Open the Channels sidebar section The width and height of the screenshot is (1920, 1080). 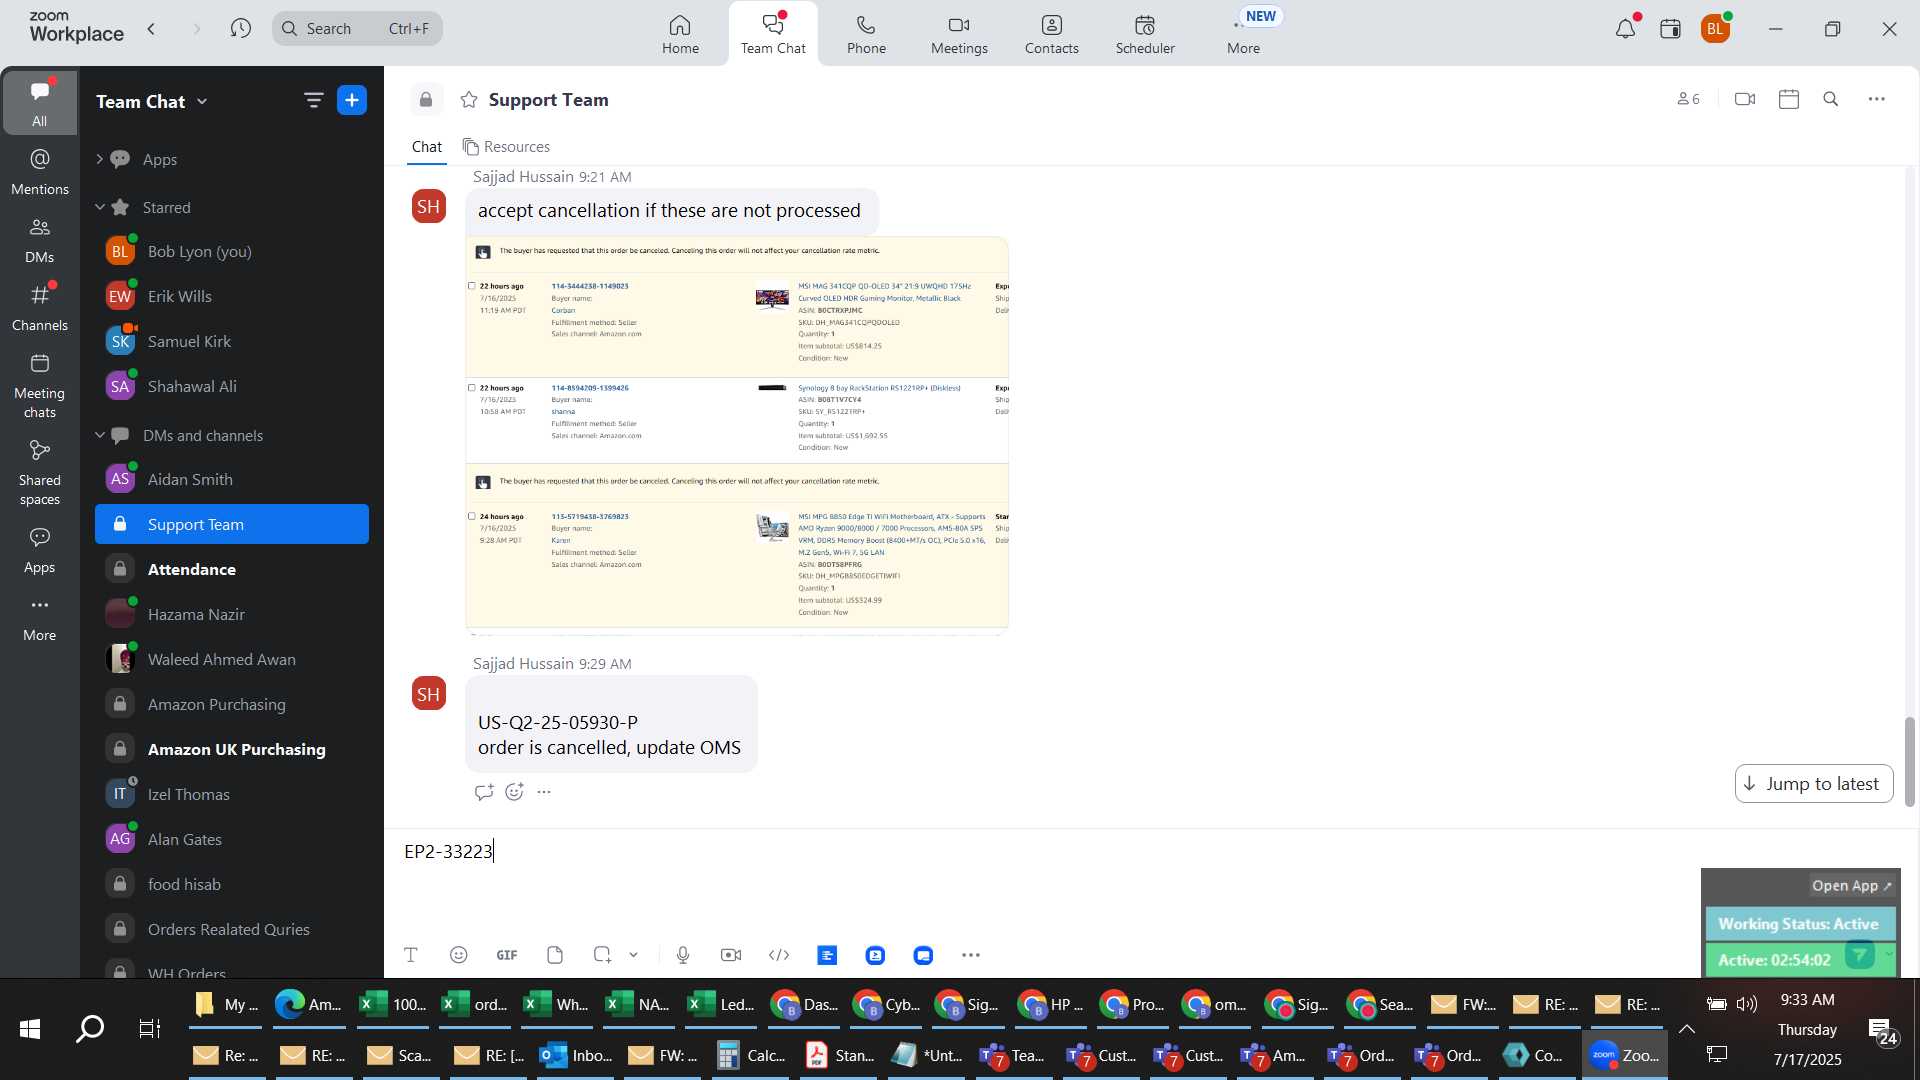[x=40, y=308]
